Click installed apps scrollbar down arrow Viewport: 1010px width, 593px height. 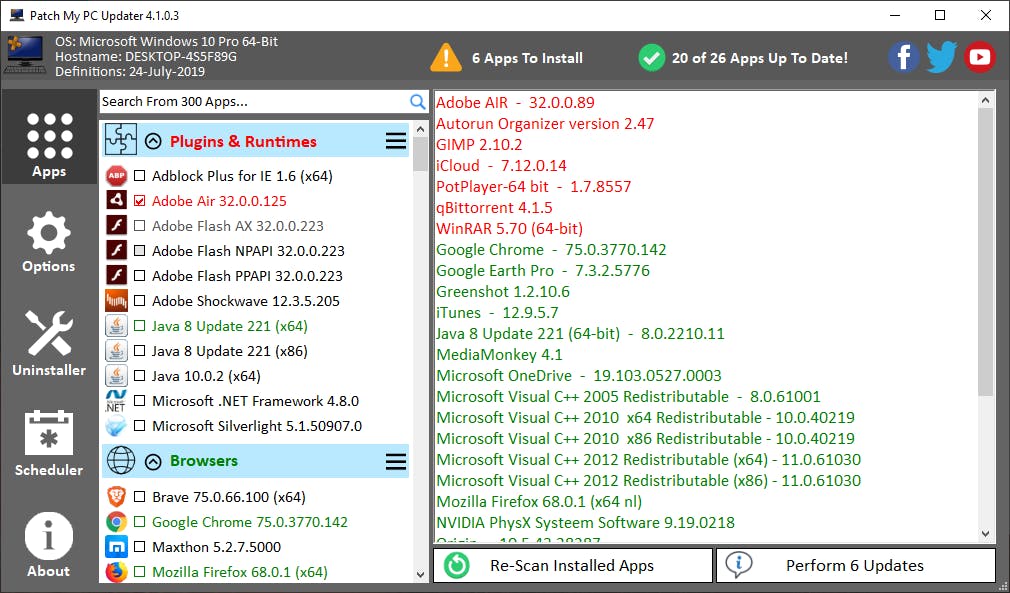click(986, 534)
